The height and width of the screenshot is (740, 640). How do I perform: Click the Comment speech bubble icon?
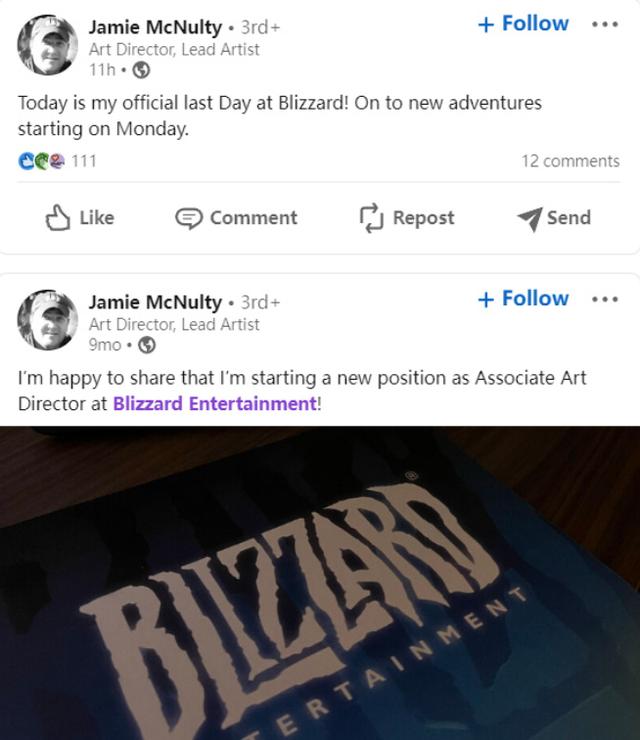[x=189, y=219]
